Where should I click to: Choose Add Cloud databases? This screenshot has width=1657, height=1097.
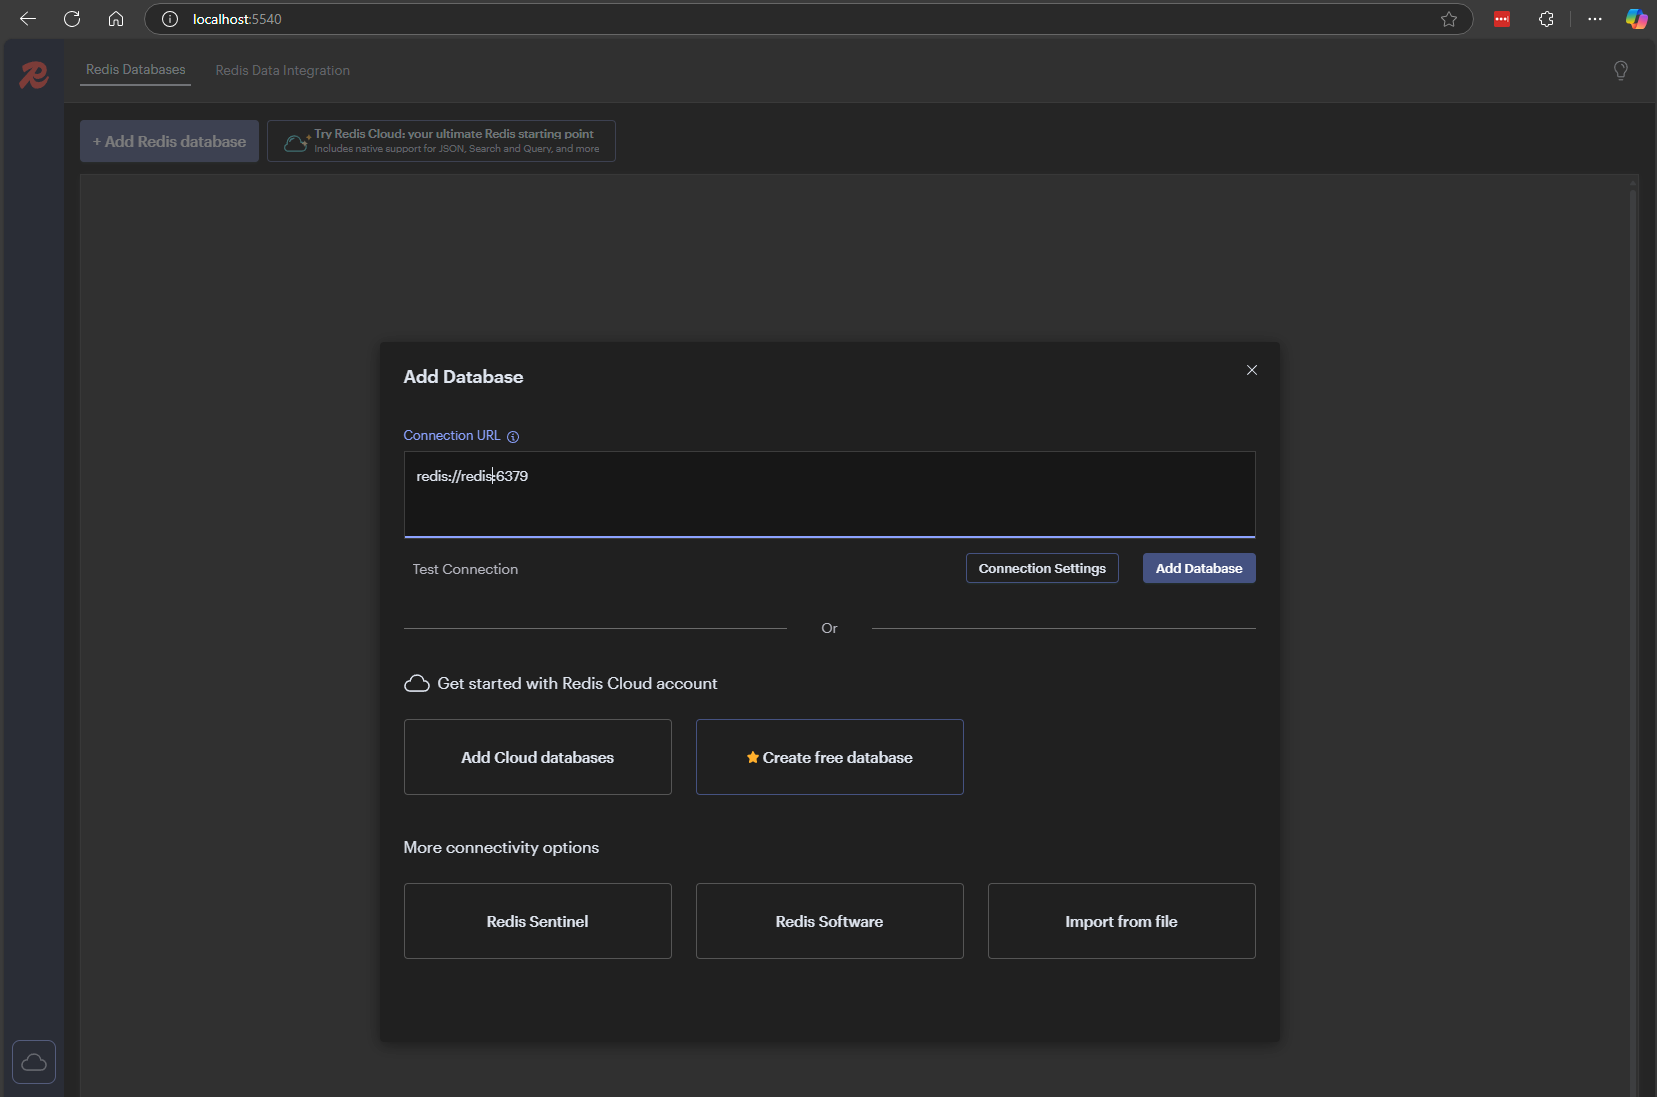click(x=538, y=757)
